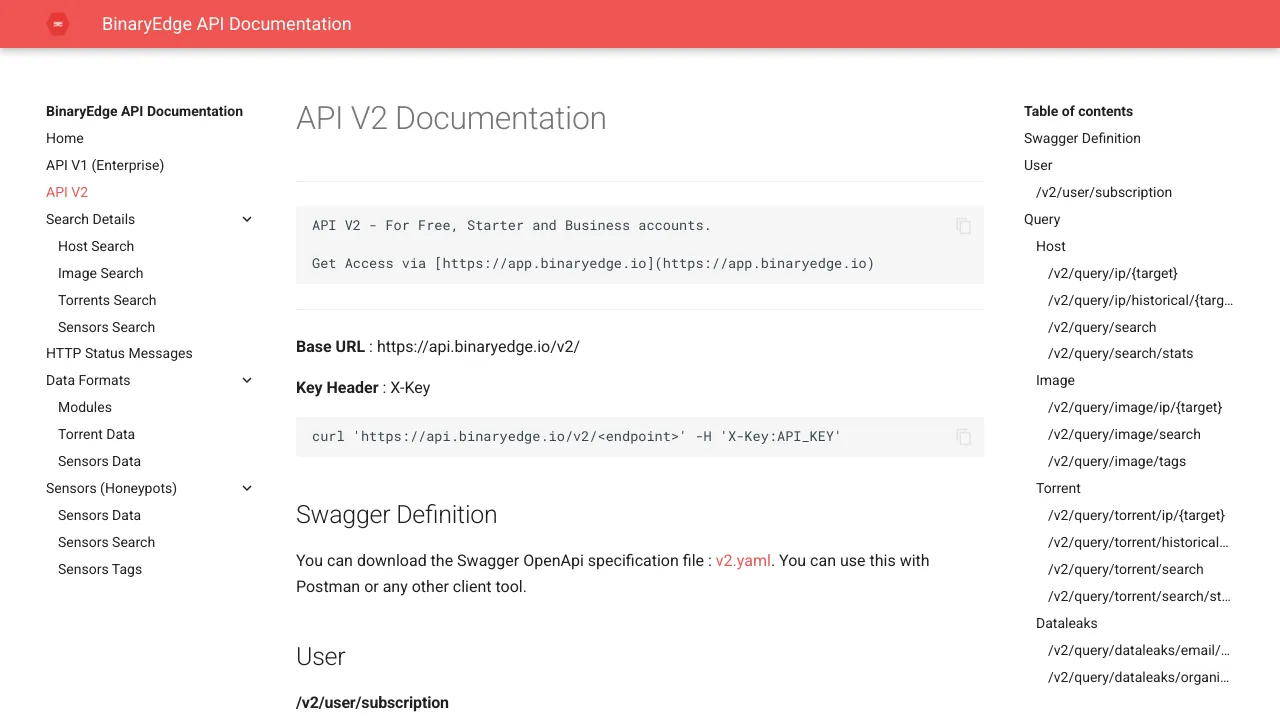Image resolution: width=1280 pixels, height=720 pixels.
Task: Go to /v2/query/search/stats in contents
Action: pyautogui.click(x=1120, y=353)
